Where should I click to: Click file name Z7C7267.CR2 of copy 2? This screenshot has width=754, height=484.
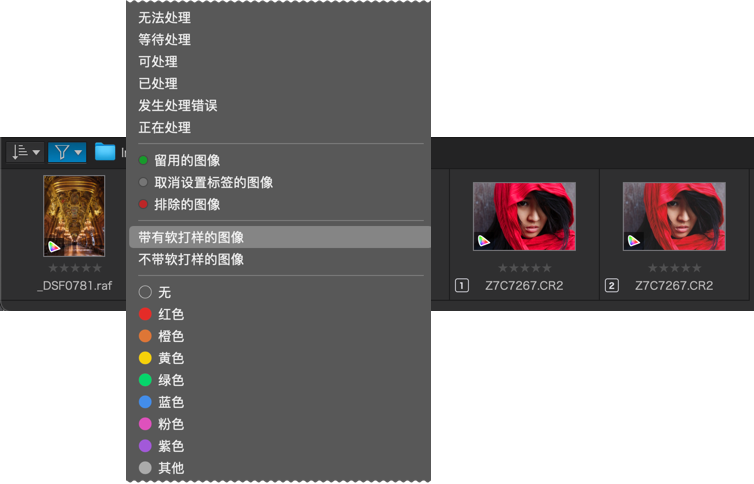point(674,286)
